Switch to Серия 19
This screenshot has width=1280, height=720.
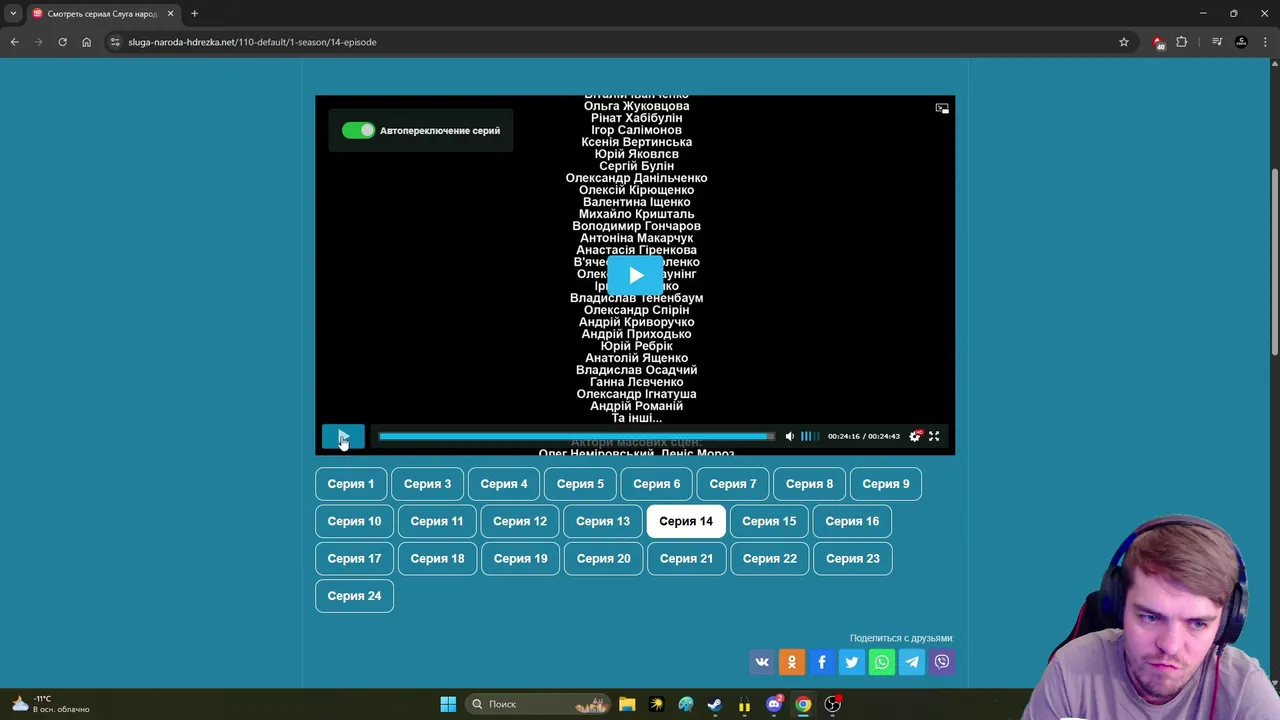[x=520, y=558]
